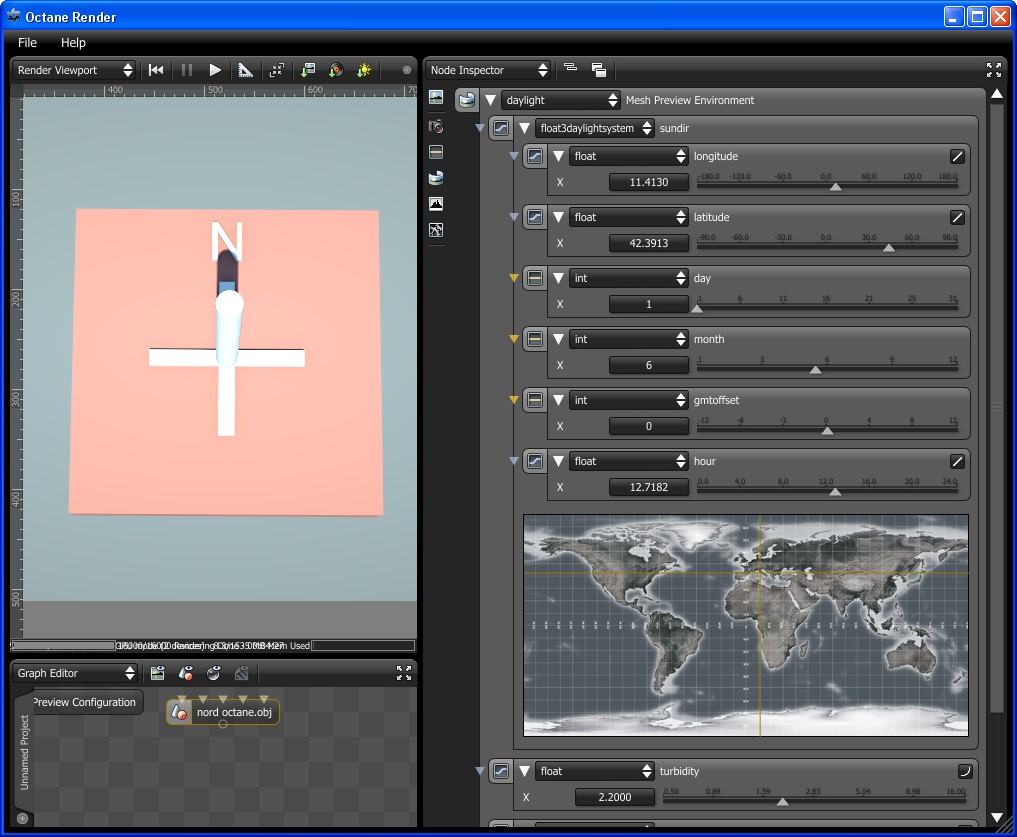The image size is (1017, 837).
Task: Open the Render Viewport panel type dropdown
Action: point(73,70)
